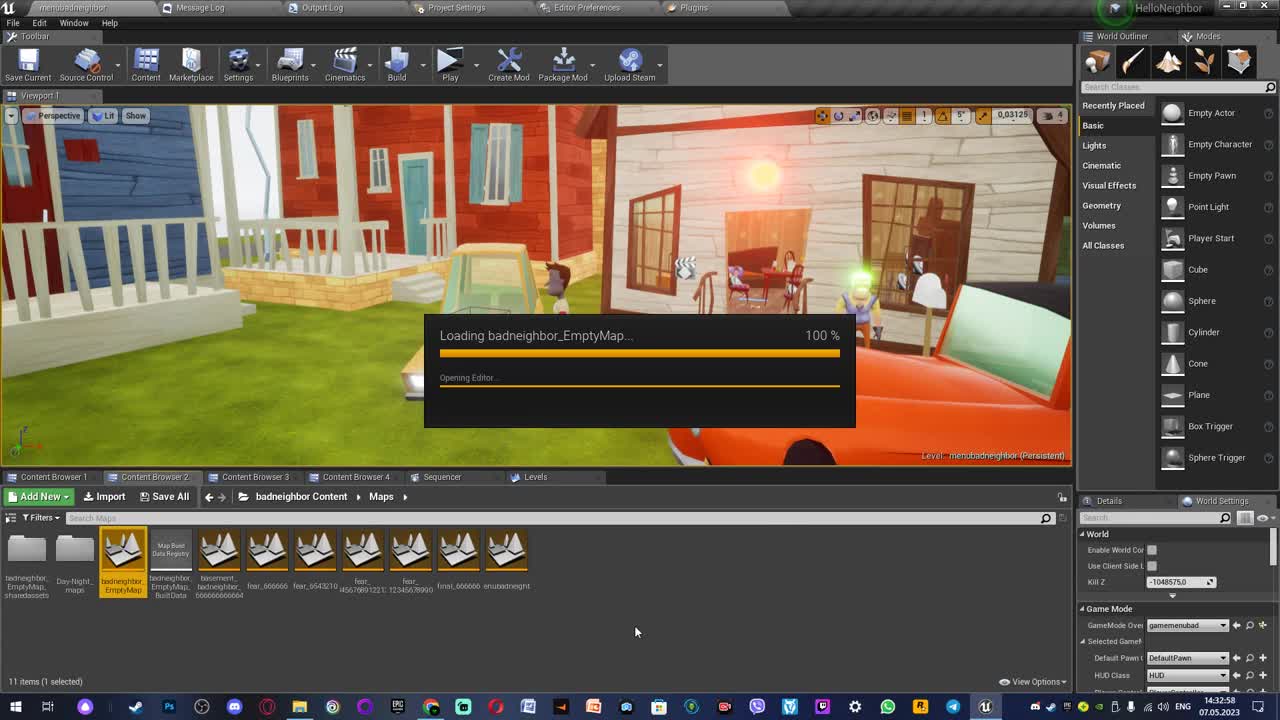Viewport: 1280px width, 720px height.
Task: Open the Window menu
Action: pos(74,22)
